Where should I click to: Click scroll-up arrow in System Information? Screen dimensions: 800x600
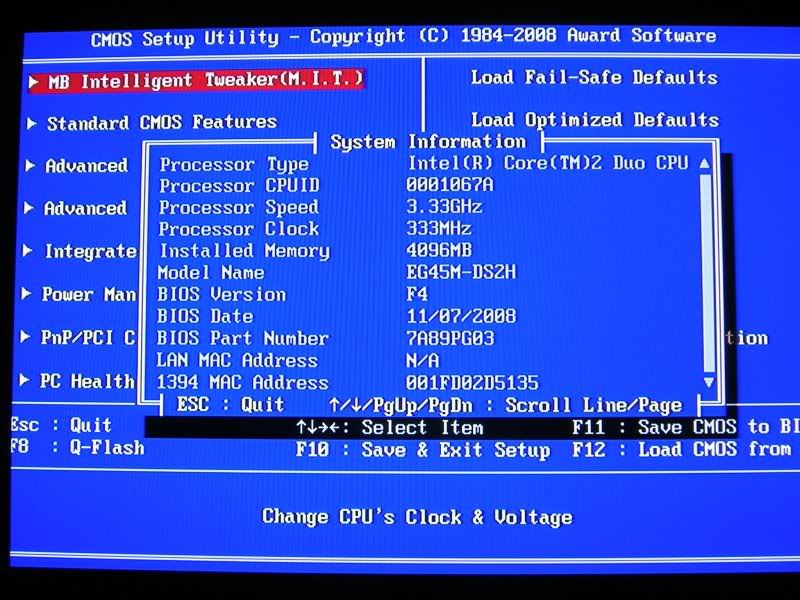(705, 163)
